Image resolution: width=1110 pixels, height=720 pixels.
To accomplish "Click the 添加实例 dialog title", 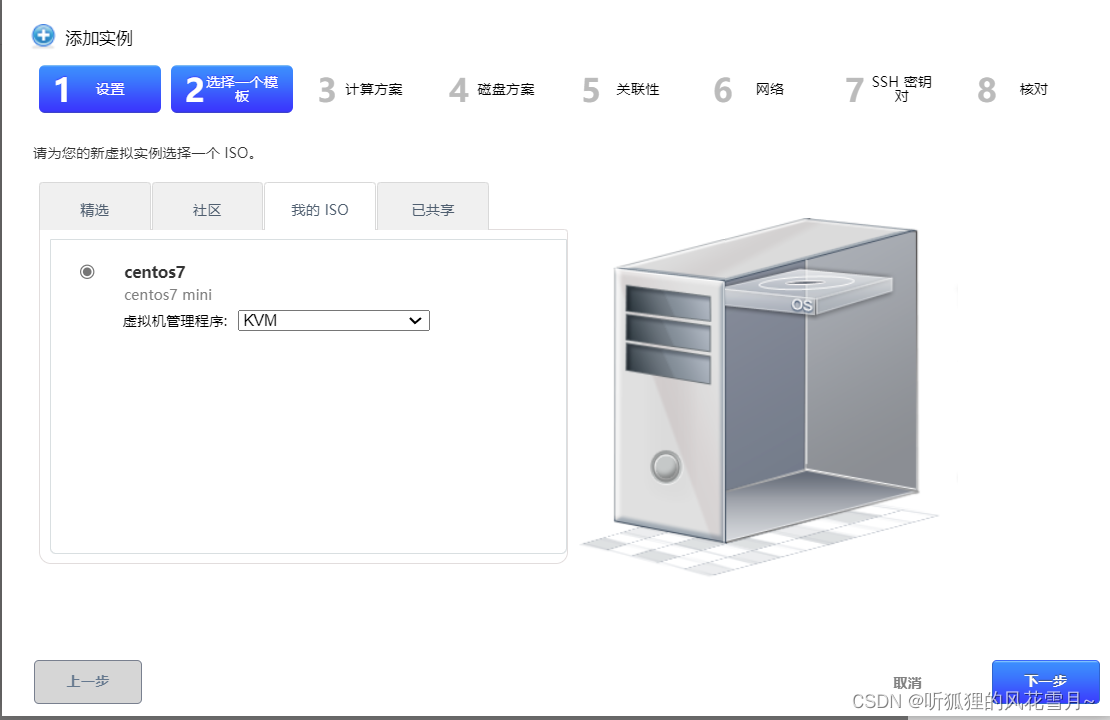I will pos(99,38).
